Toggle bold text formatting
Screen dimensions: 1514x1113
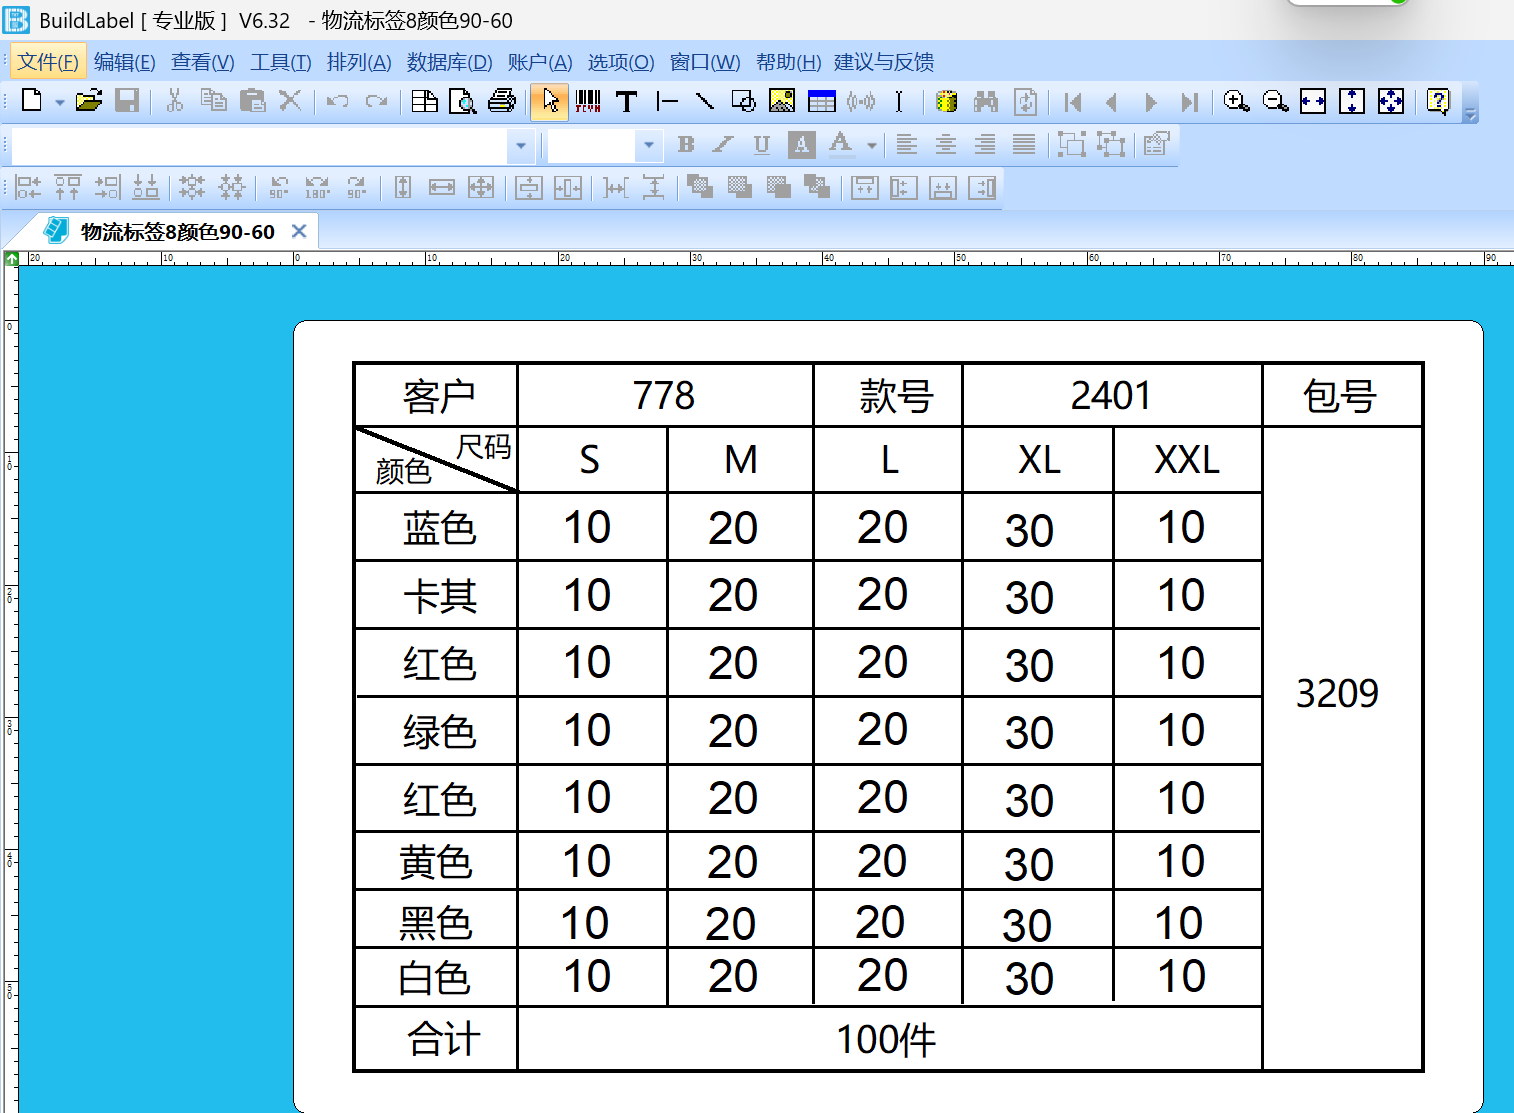pos(685,145)
